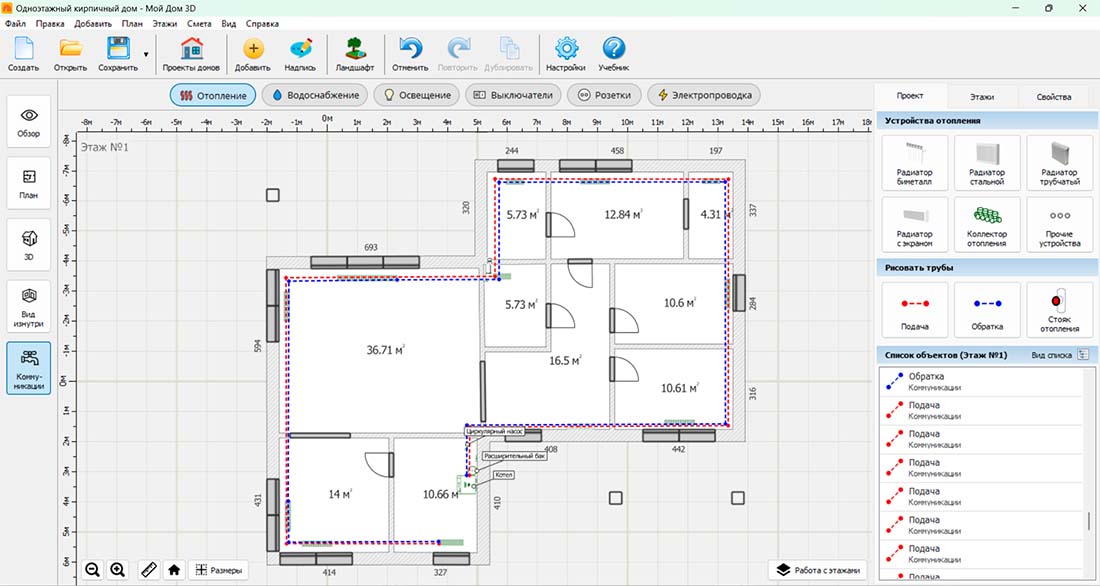Toggle the Отопление layer mode
The image size is (1100, 586).
212,95
